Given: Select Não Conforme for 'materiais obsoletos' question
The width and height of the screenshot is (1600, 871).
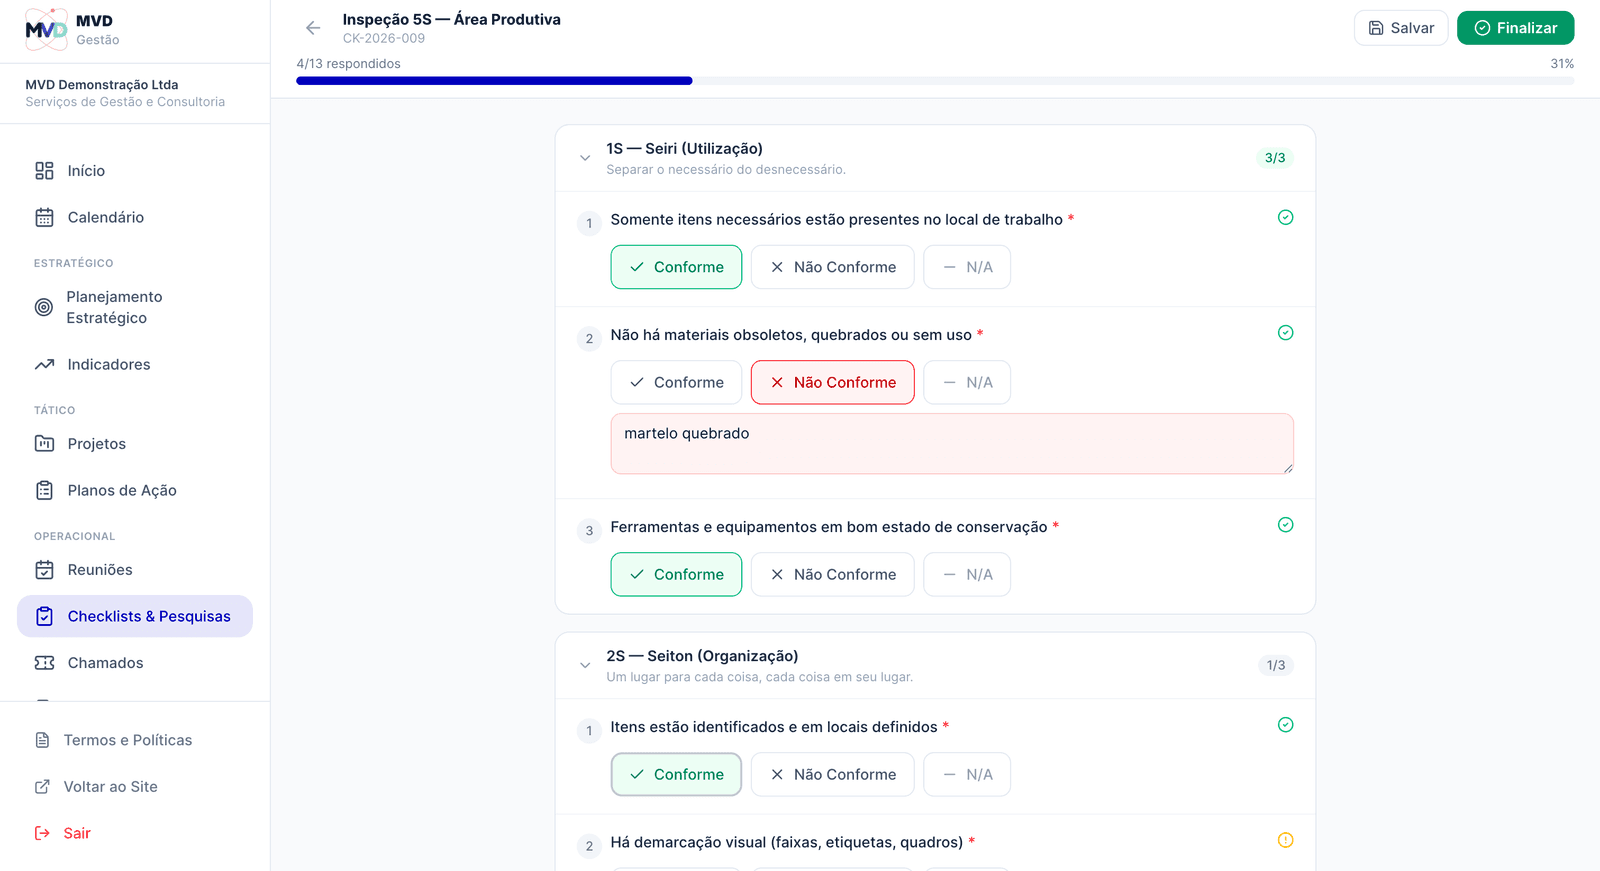Looking at the screenshot, I should pos(832,382).
